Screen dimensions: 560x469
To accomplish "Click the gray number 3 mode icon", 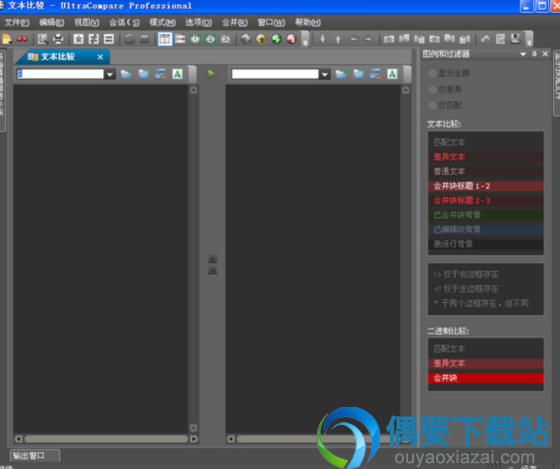I will 225,39.
